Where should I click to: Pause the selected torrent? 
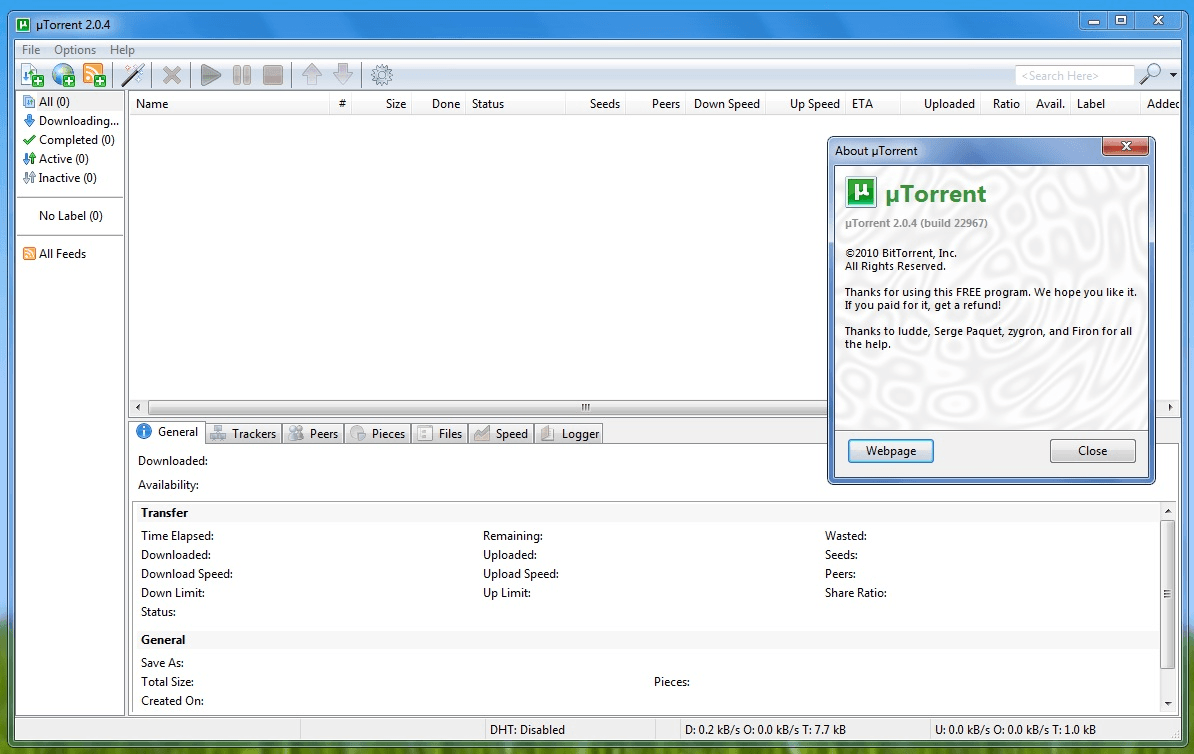tap(241, 74)
